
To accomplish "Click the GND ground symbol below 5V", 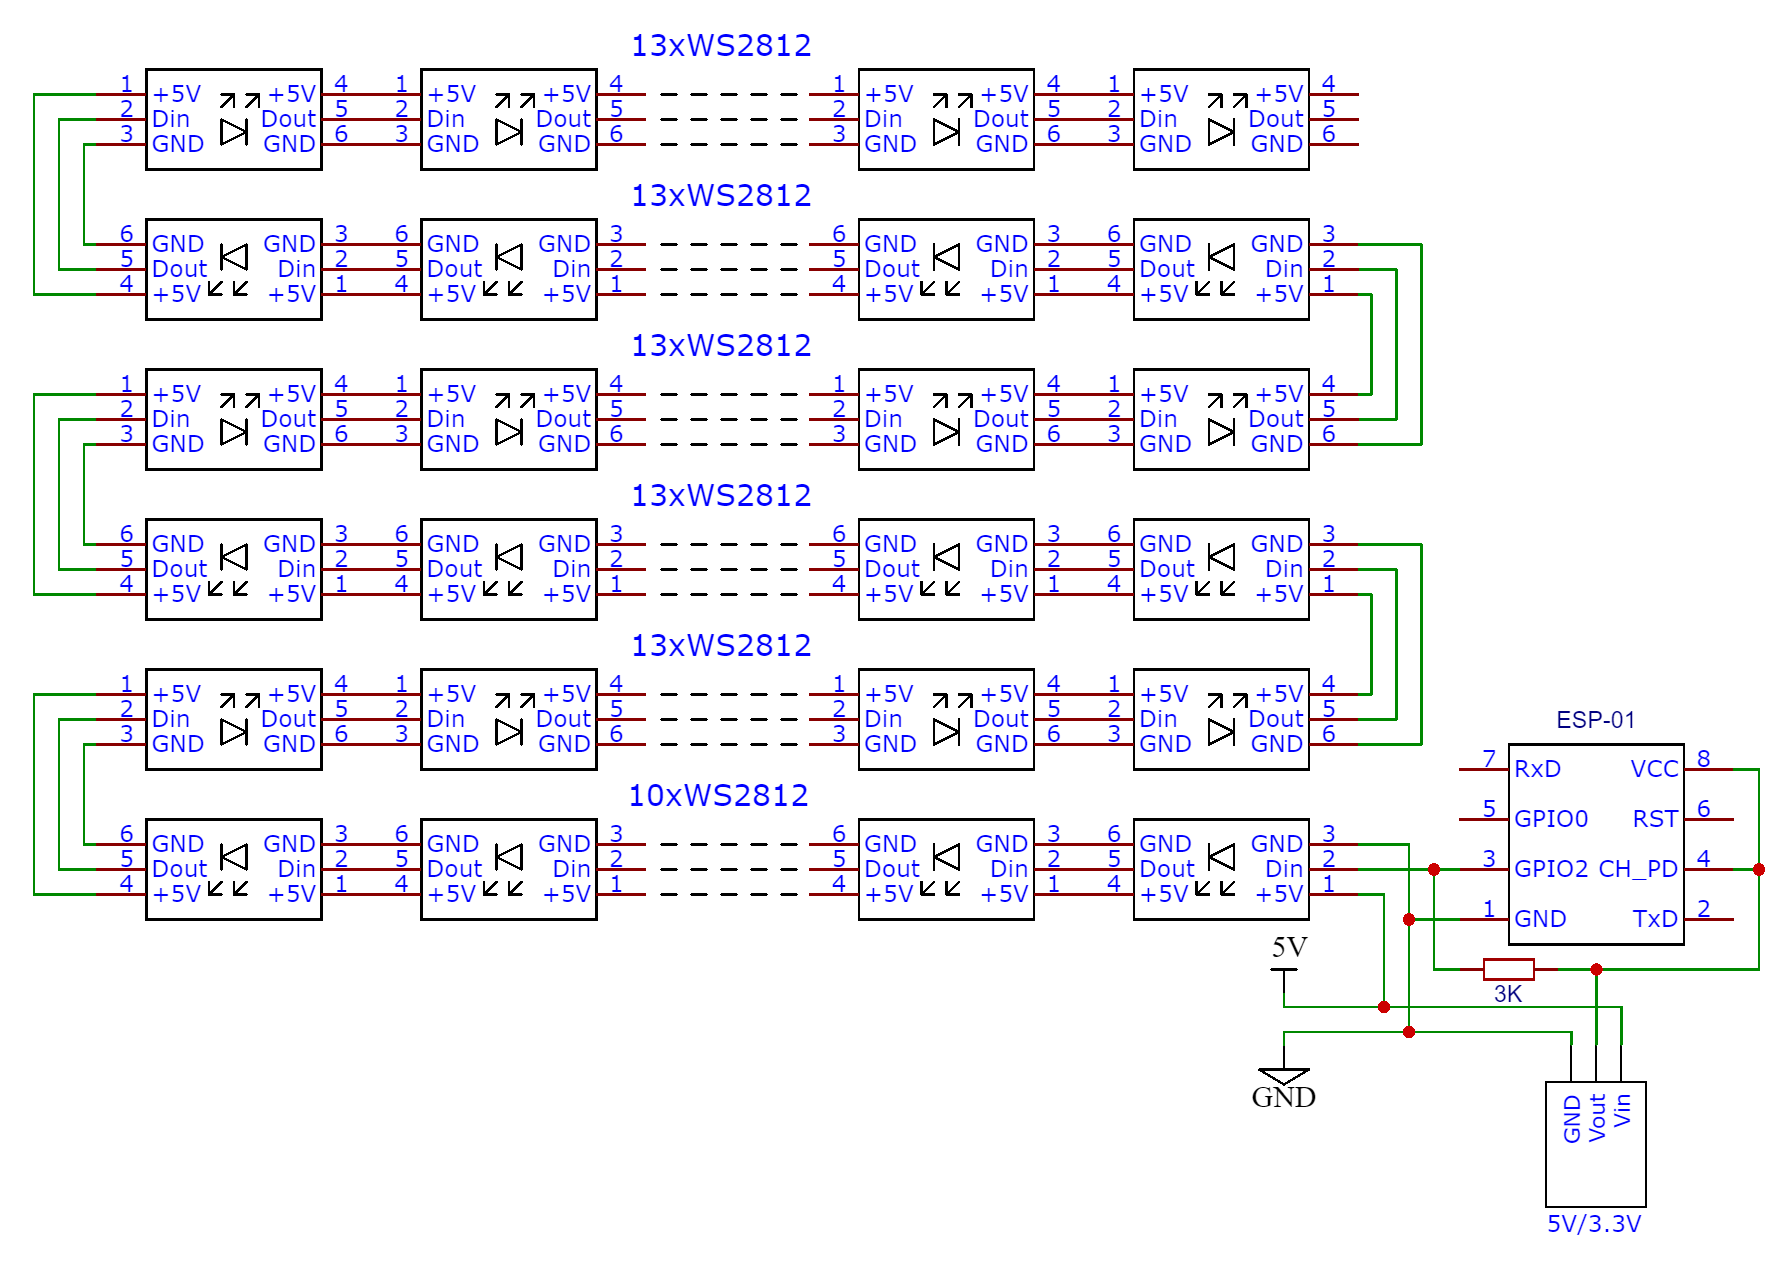I will (1285, 1075).
